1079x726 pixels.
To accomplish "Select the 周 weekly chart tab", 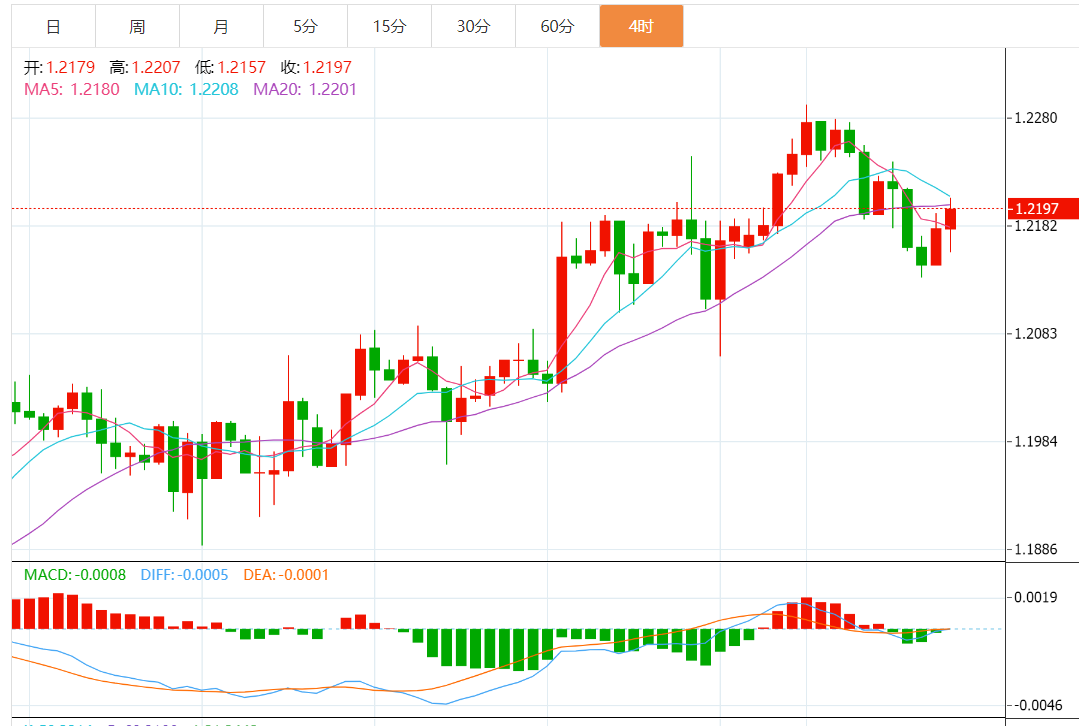I will 137,26.
